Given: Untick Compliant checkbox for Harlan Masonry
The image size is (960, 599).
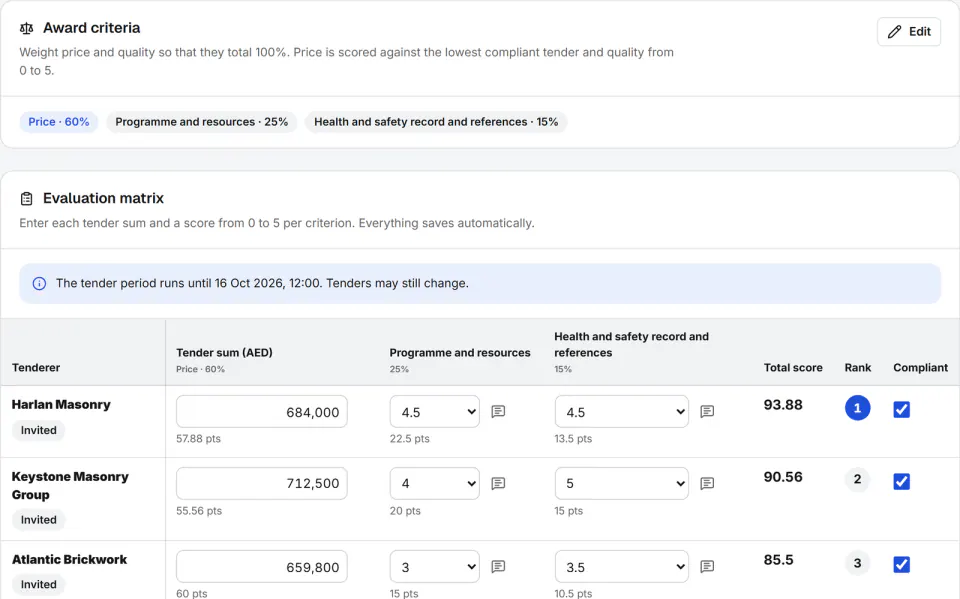Looking at the screenshot, I should (901, 409).
